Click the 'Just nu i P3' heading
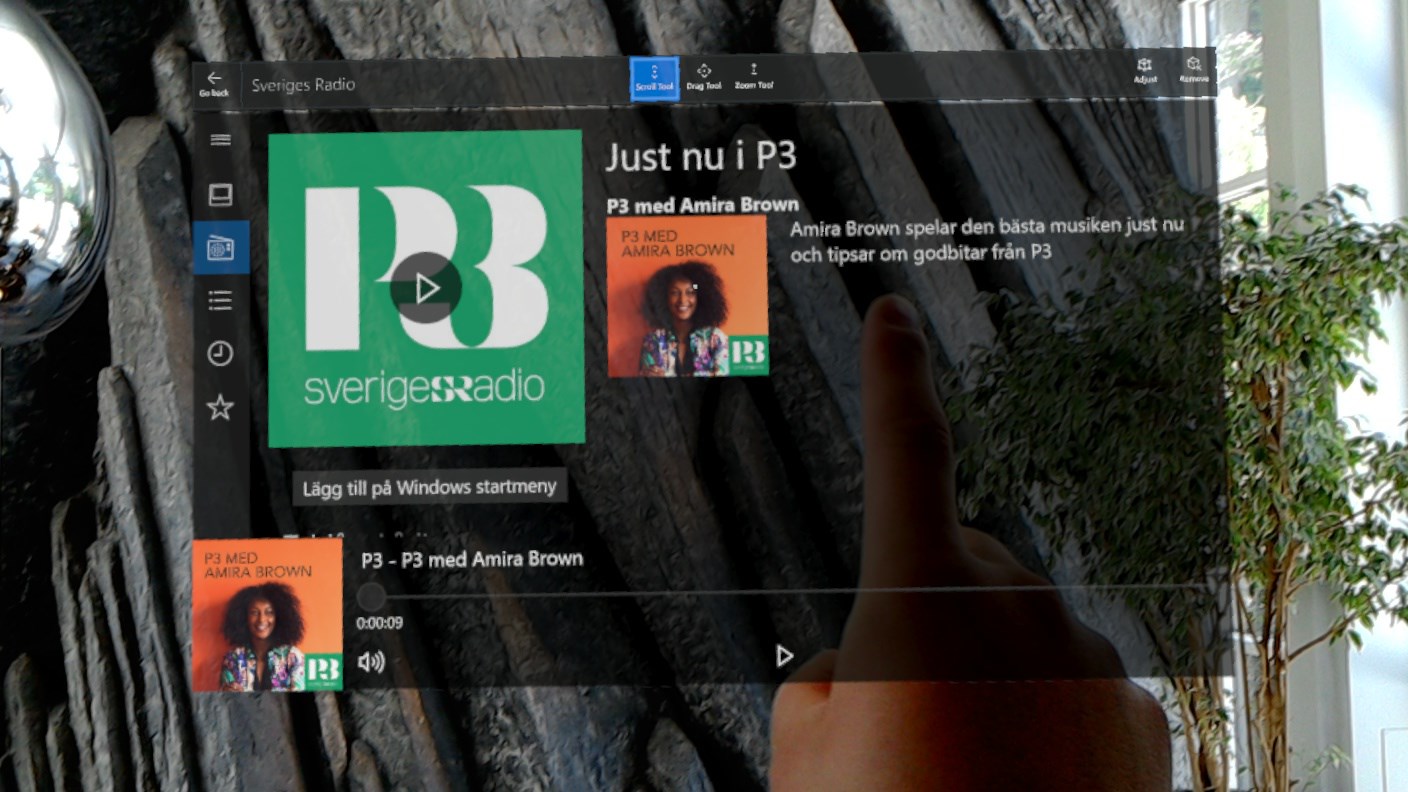Viewport: 1408px width, 792px height. [x=701, y=157]
